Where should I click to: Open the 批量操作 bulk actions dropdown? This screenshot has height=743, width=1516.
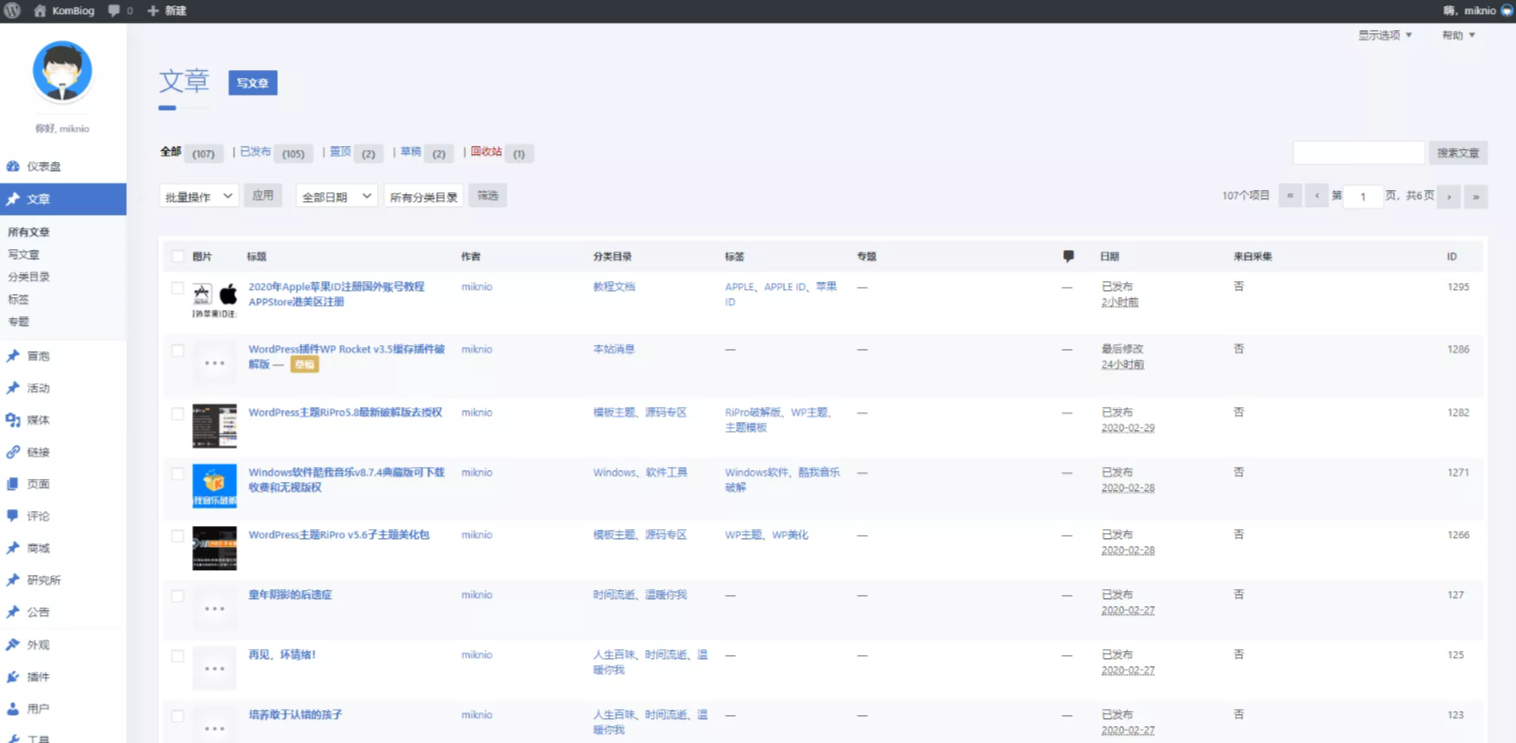pyautogui.click(x=198, y=197)
